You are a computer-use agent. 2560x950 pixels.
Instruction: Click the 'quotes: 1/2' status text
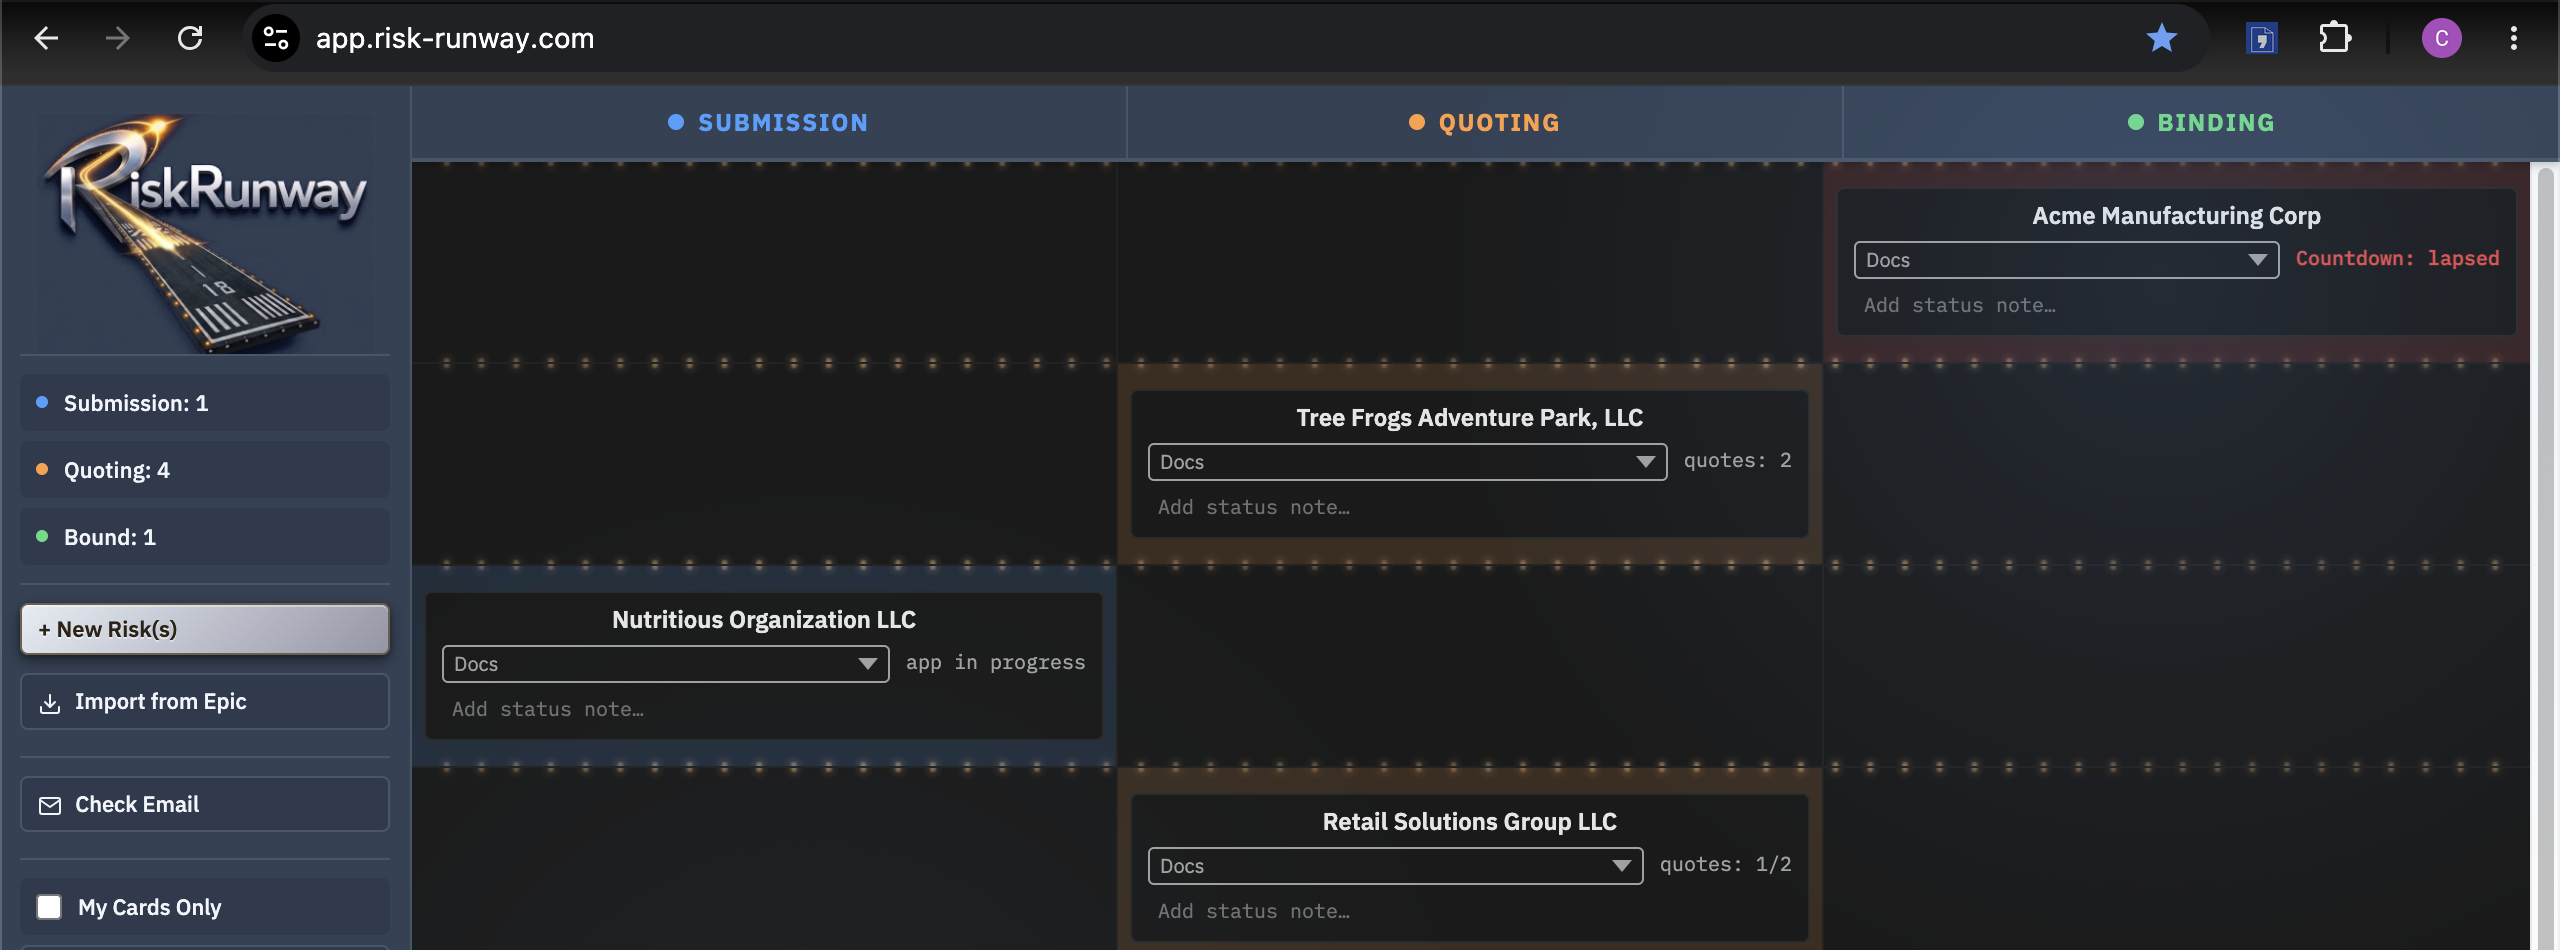pos(1725,865)
